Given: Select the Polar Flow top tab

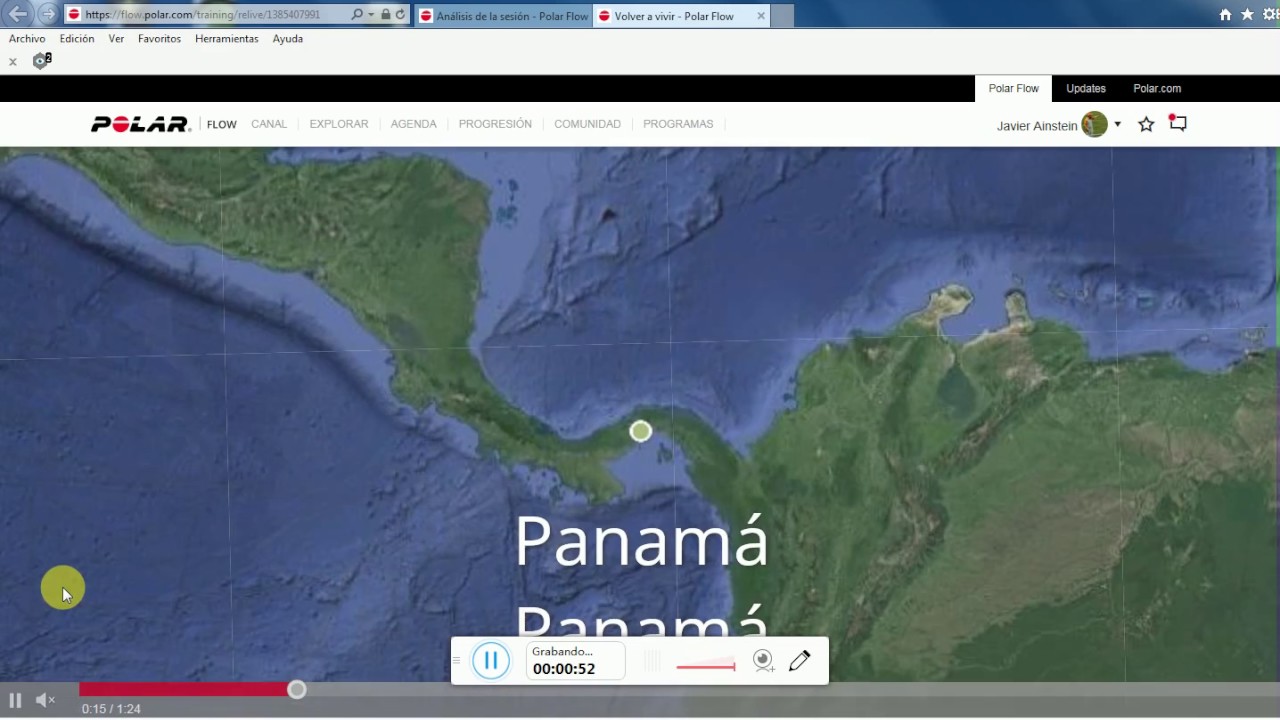Looking at the screenshot, I should click(x=1014, y=88).
